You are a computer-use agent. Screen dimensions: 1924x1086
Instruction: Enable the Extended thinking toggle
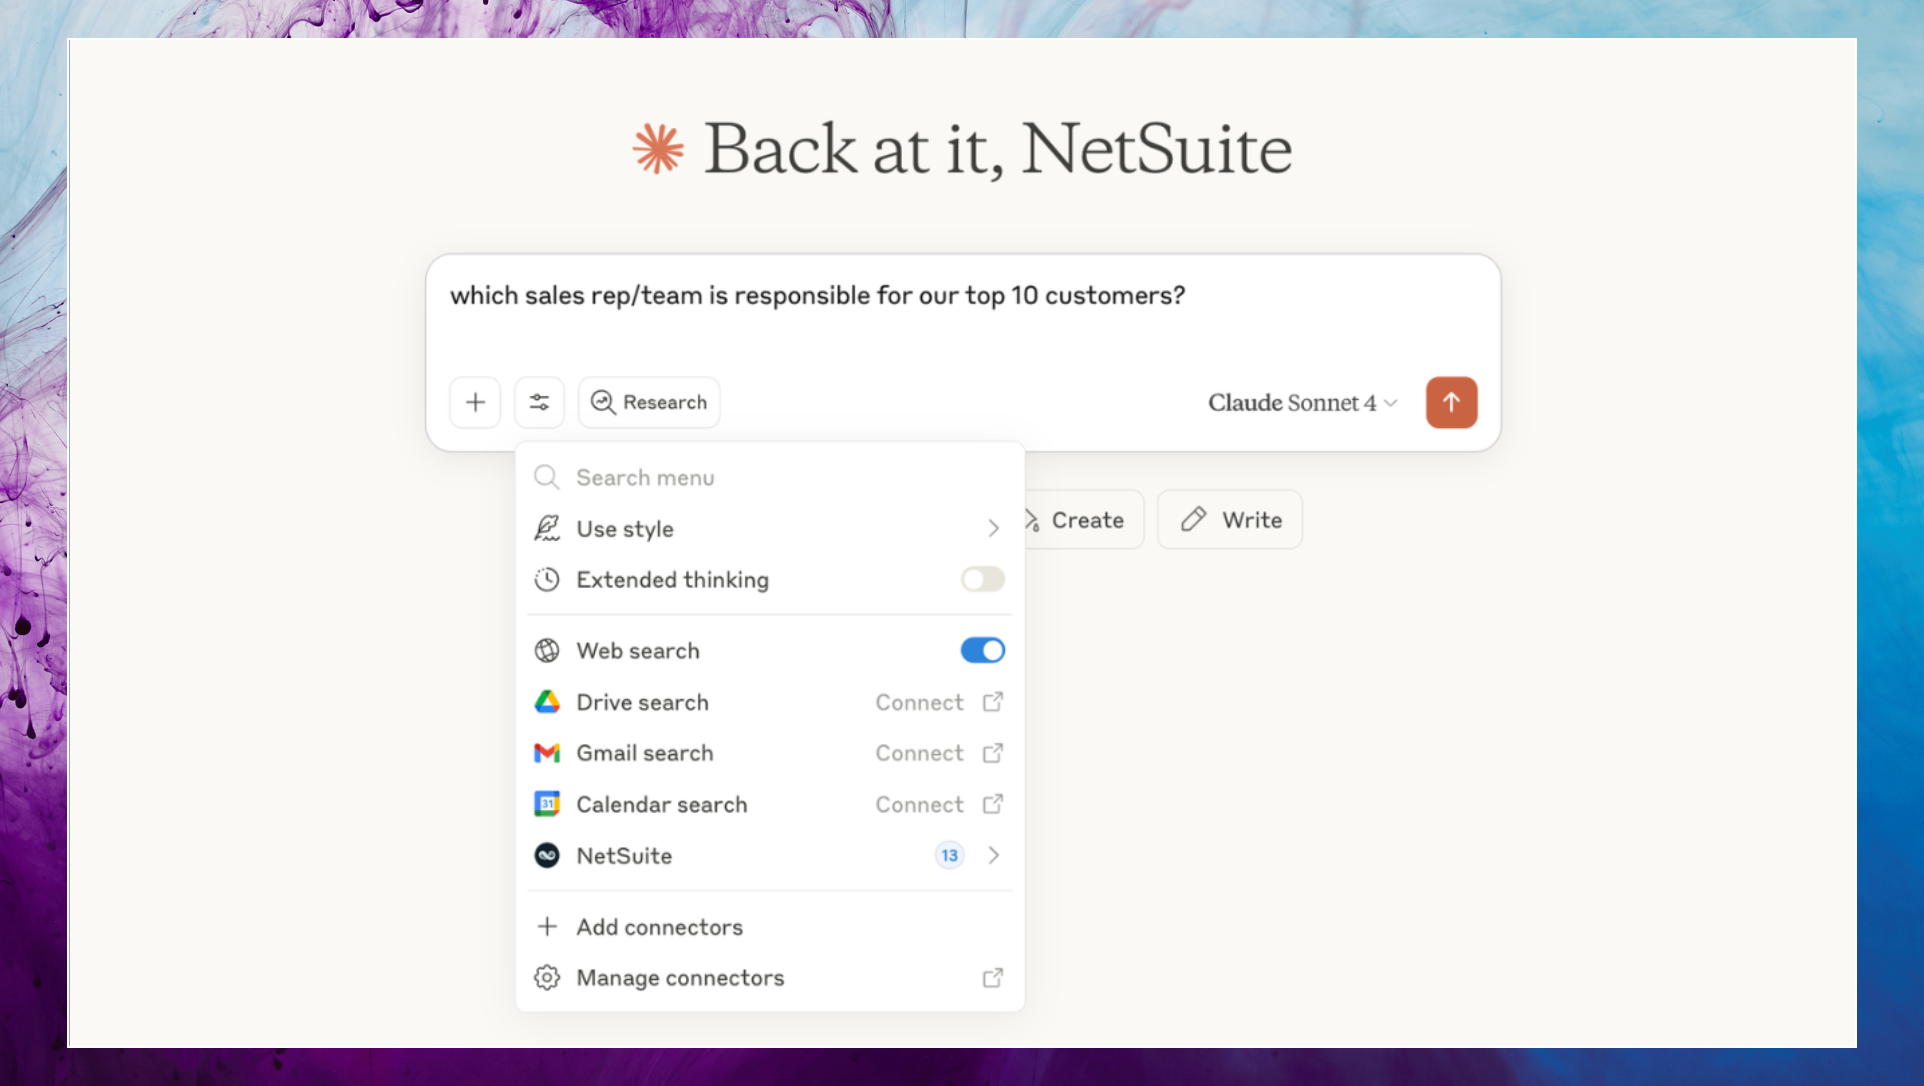(x=982, y=579)
